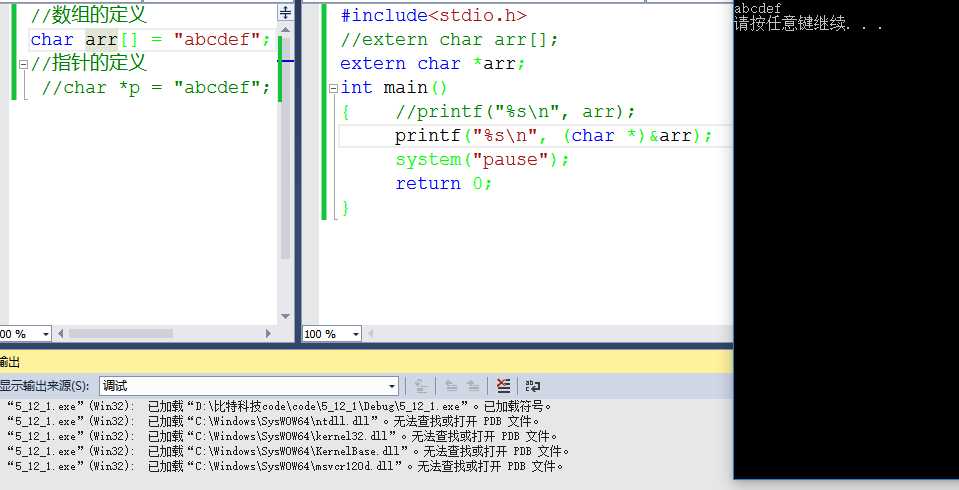Go to previous message in Output toolbar
This screenshot has width=959, height=490.
(x=451, y=386)
